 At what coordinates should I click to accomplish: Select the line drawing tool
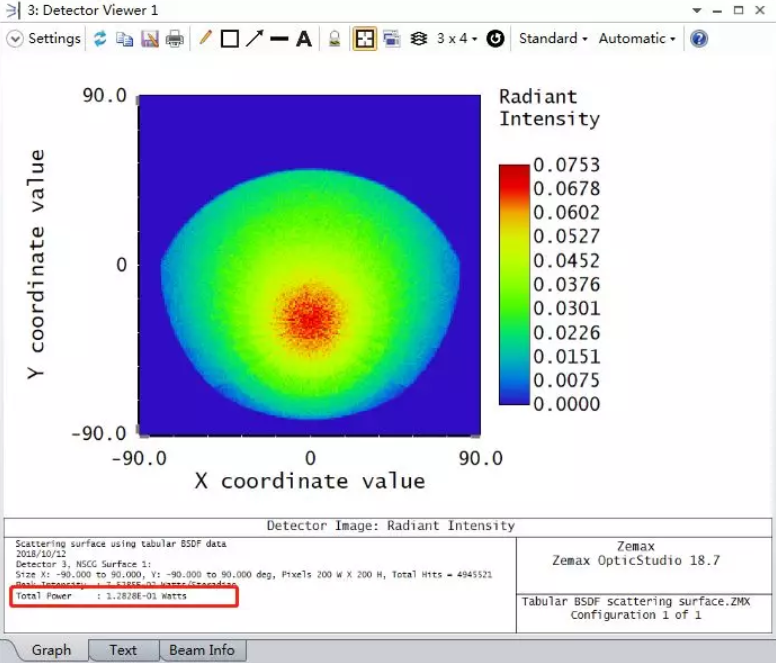(279, 39)
